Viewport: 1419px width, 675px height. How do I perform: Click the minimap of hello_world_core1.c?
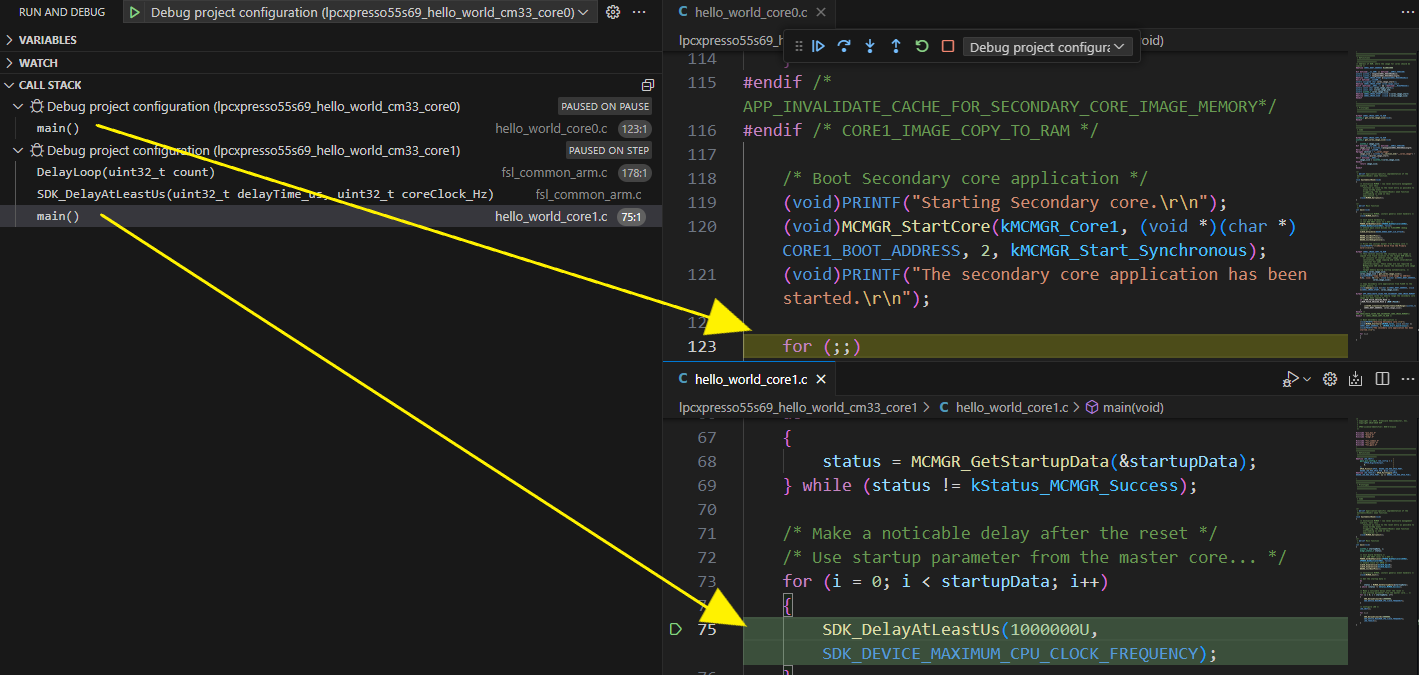(1386, 530)
